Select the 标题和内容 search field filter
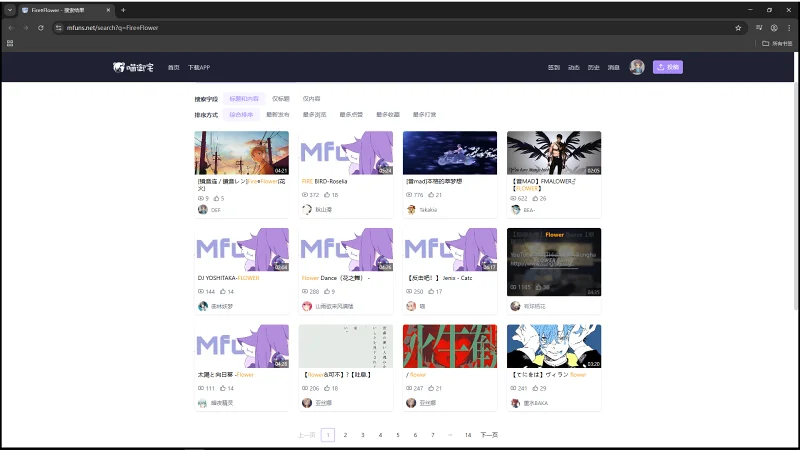Viewport: 800px width, 450px height. coord(244,98)
